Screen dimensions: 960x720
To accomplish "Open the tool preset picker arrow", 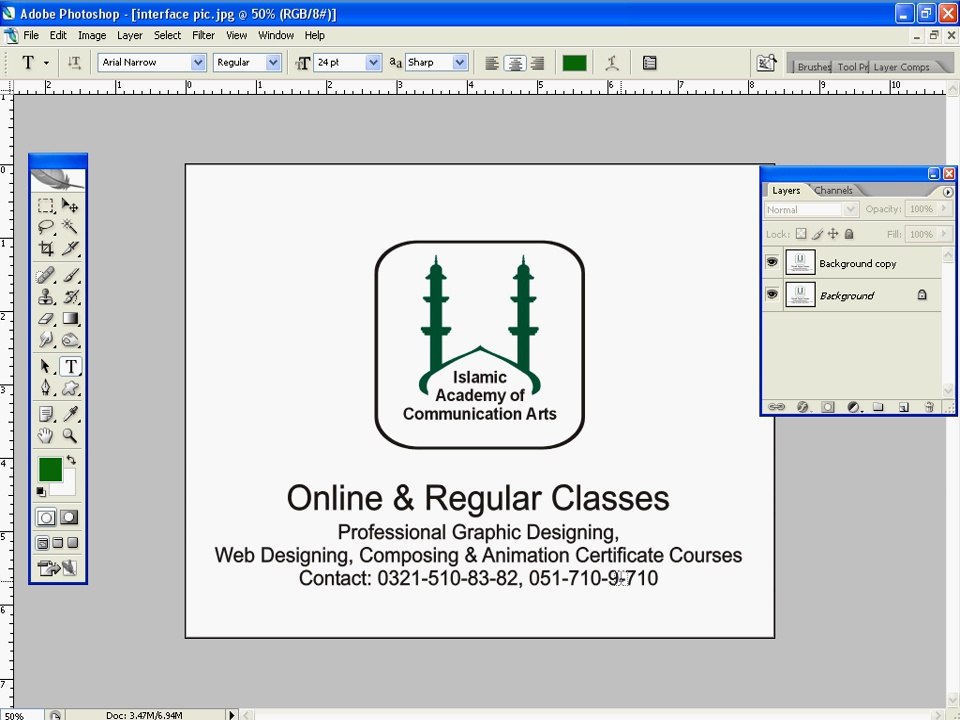I will pos(47,62).
